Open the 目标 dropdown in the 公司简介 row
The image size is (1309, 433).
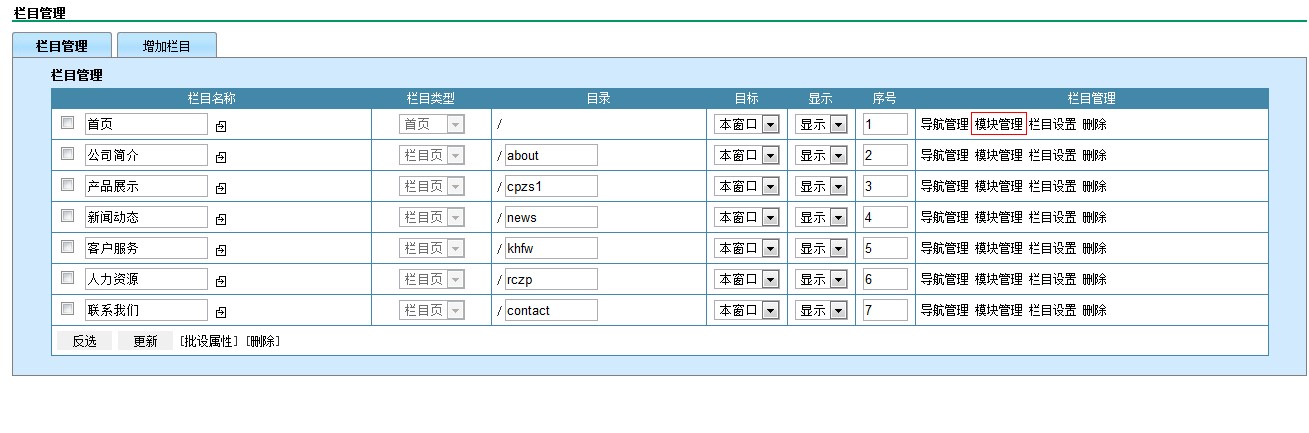pyautogui.click(x=746, y=155)
